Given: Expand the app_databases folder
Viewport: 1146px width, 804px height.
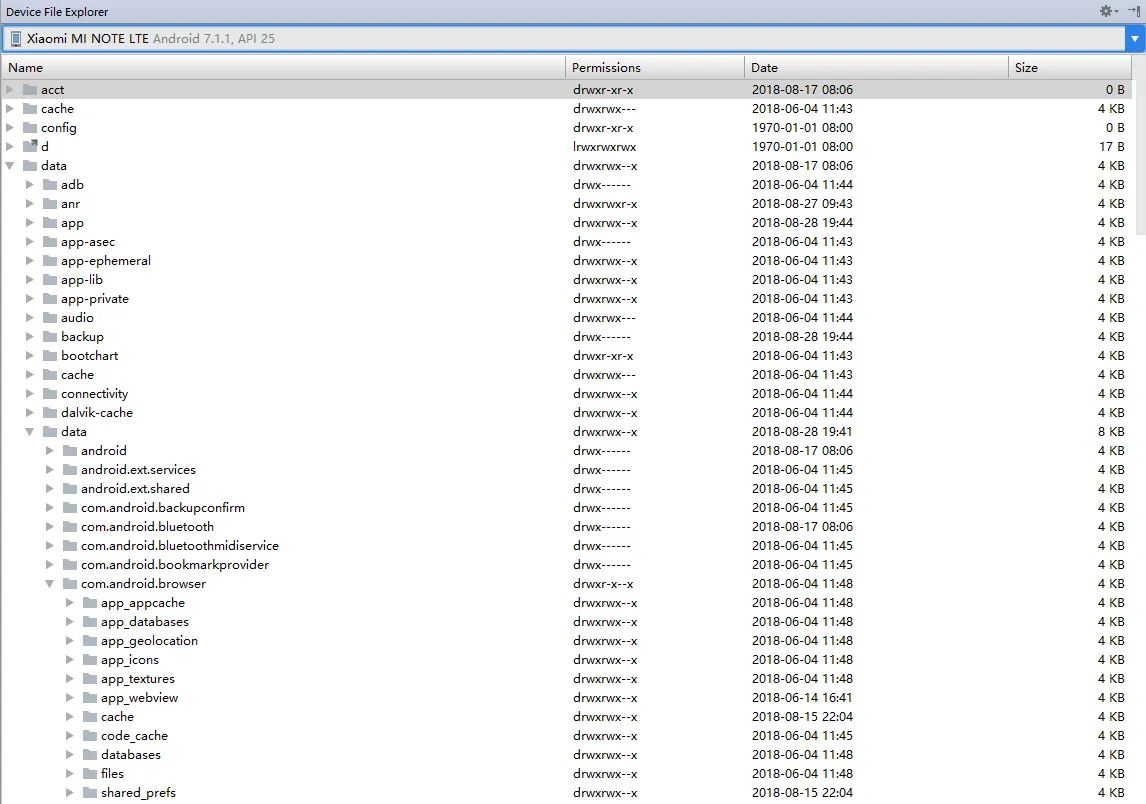Looking at the screenshot, I should click(x=69, y=621).
